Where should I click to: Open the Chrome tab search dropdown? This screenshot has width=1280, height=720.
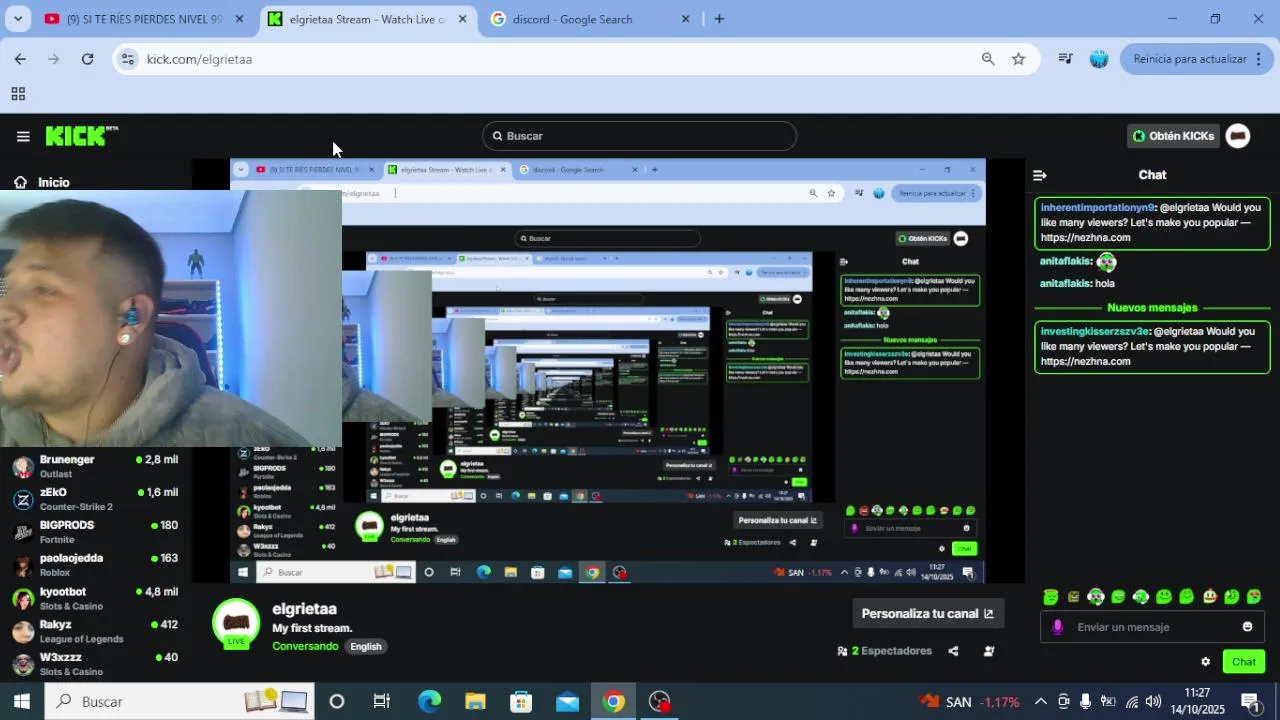click(x=18, y=19)
